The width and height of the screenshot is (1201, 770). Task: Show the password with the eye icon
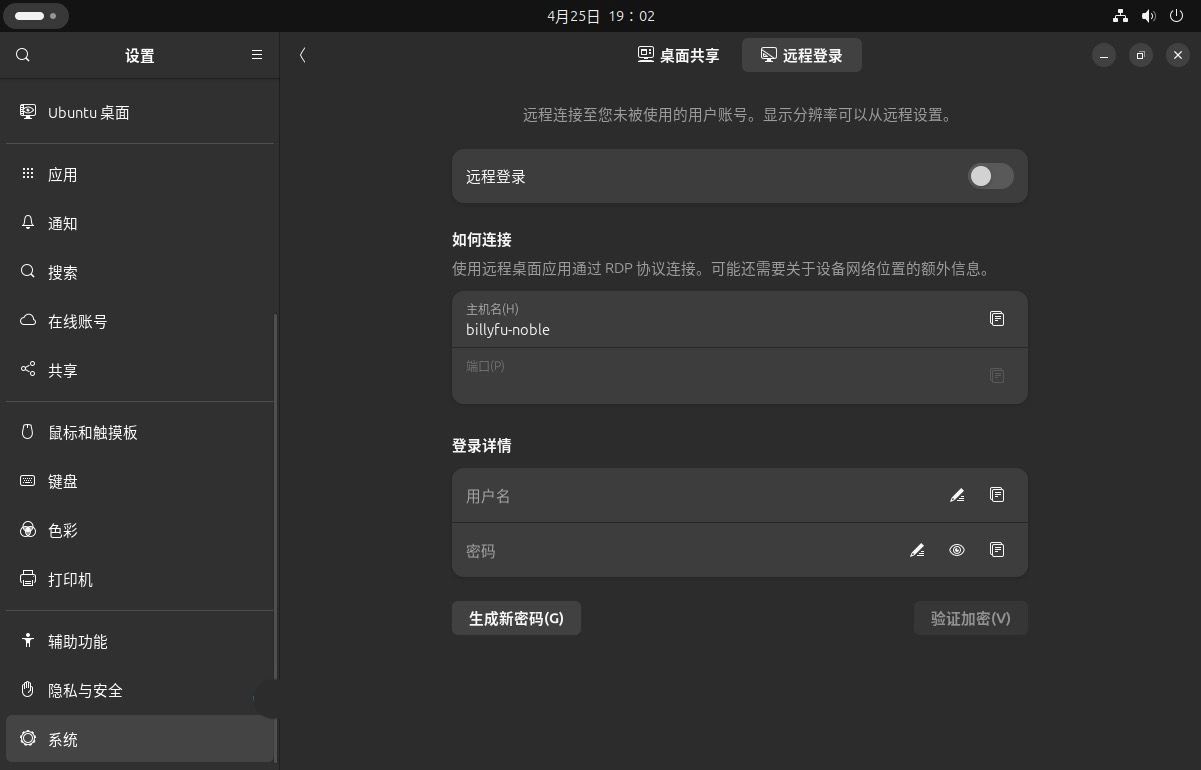(956, 550)
